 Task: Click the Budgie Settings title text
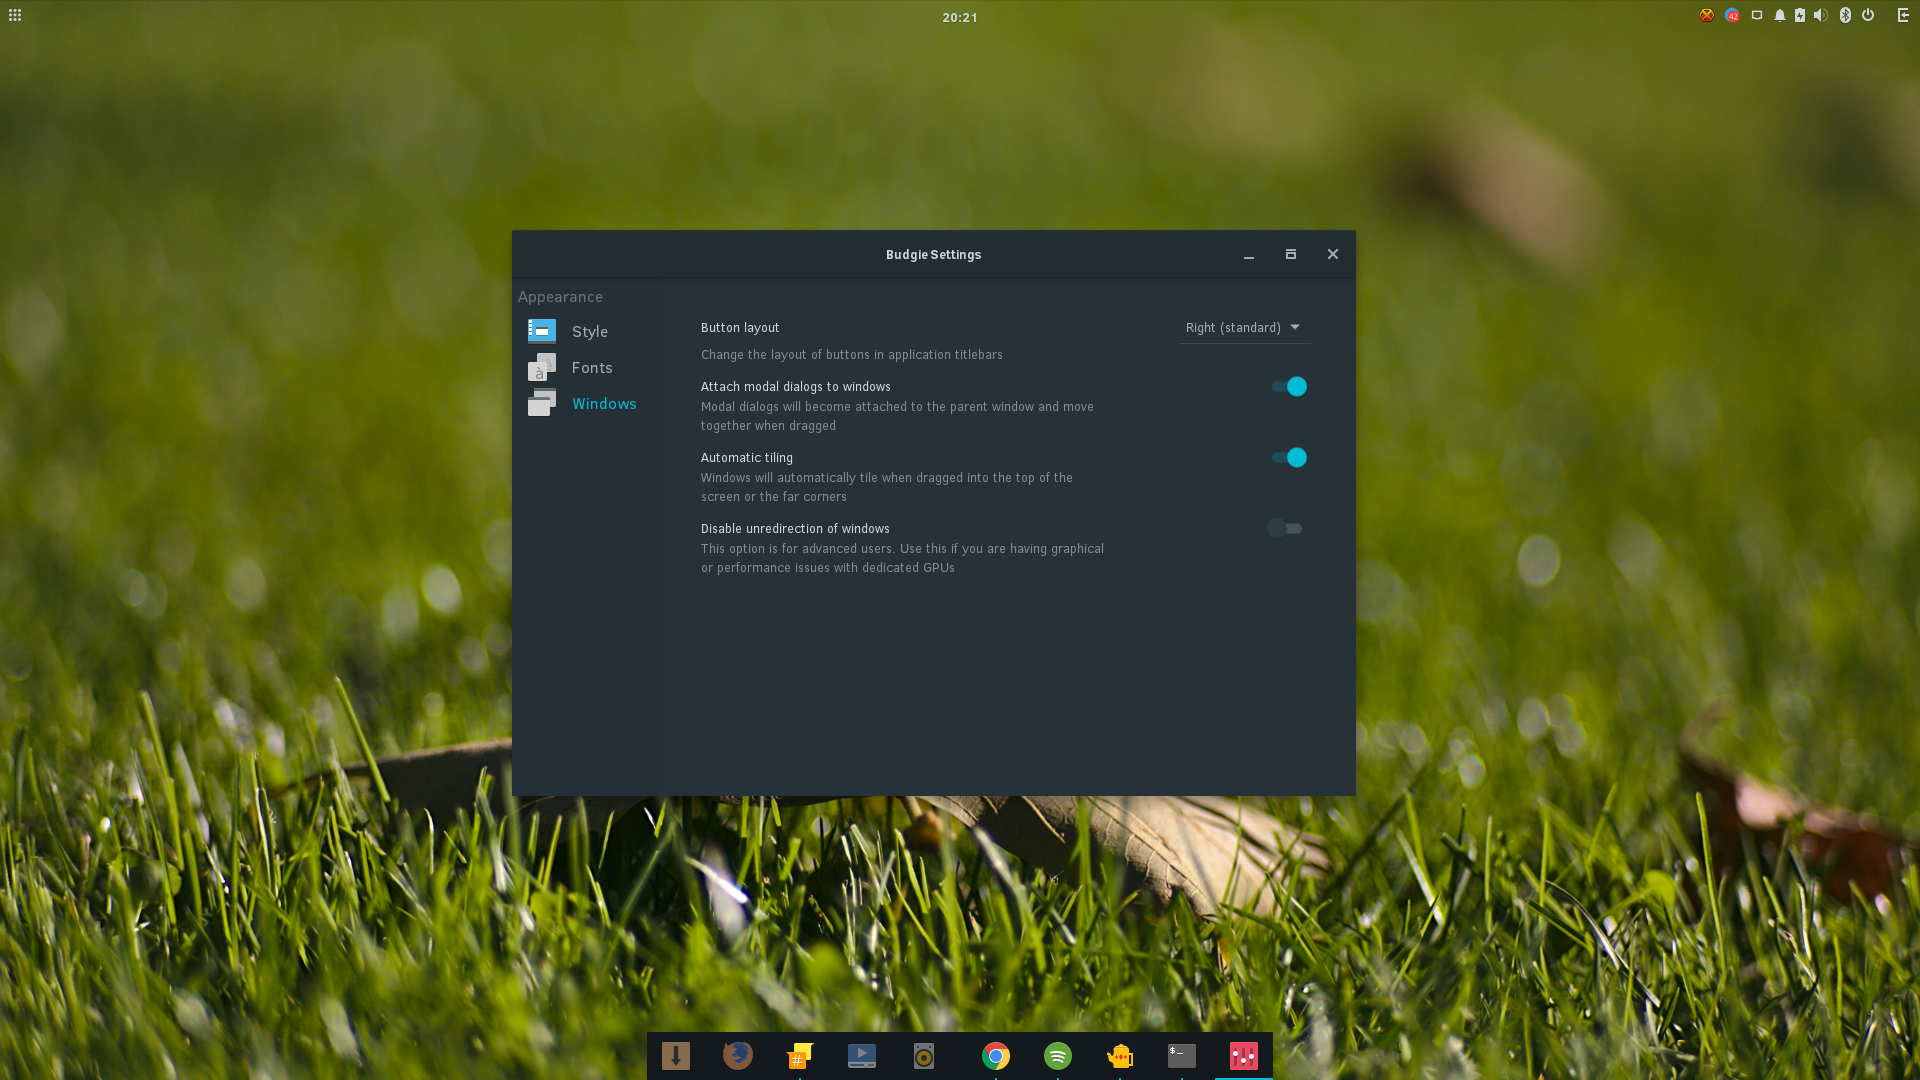[x=934, y=255]
